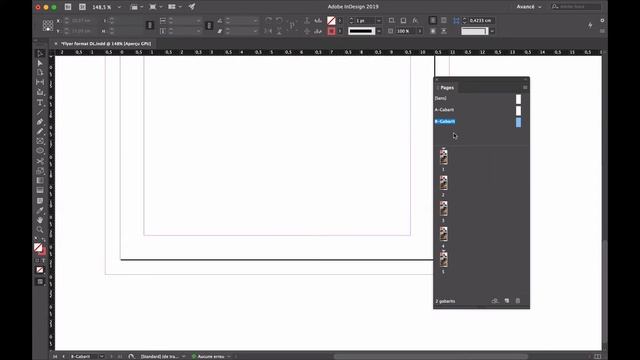The height and width of the screenshot is (360, 640).
Task: Select the Eyedropper tool
Action: (40, 211)
